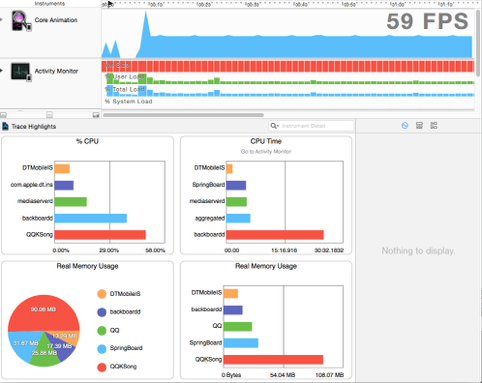Image resolution: width=482 pixels, height=383 pixels.
Task: Click the 31.87 MB blue pie slice
Action: coord(25,345)
